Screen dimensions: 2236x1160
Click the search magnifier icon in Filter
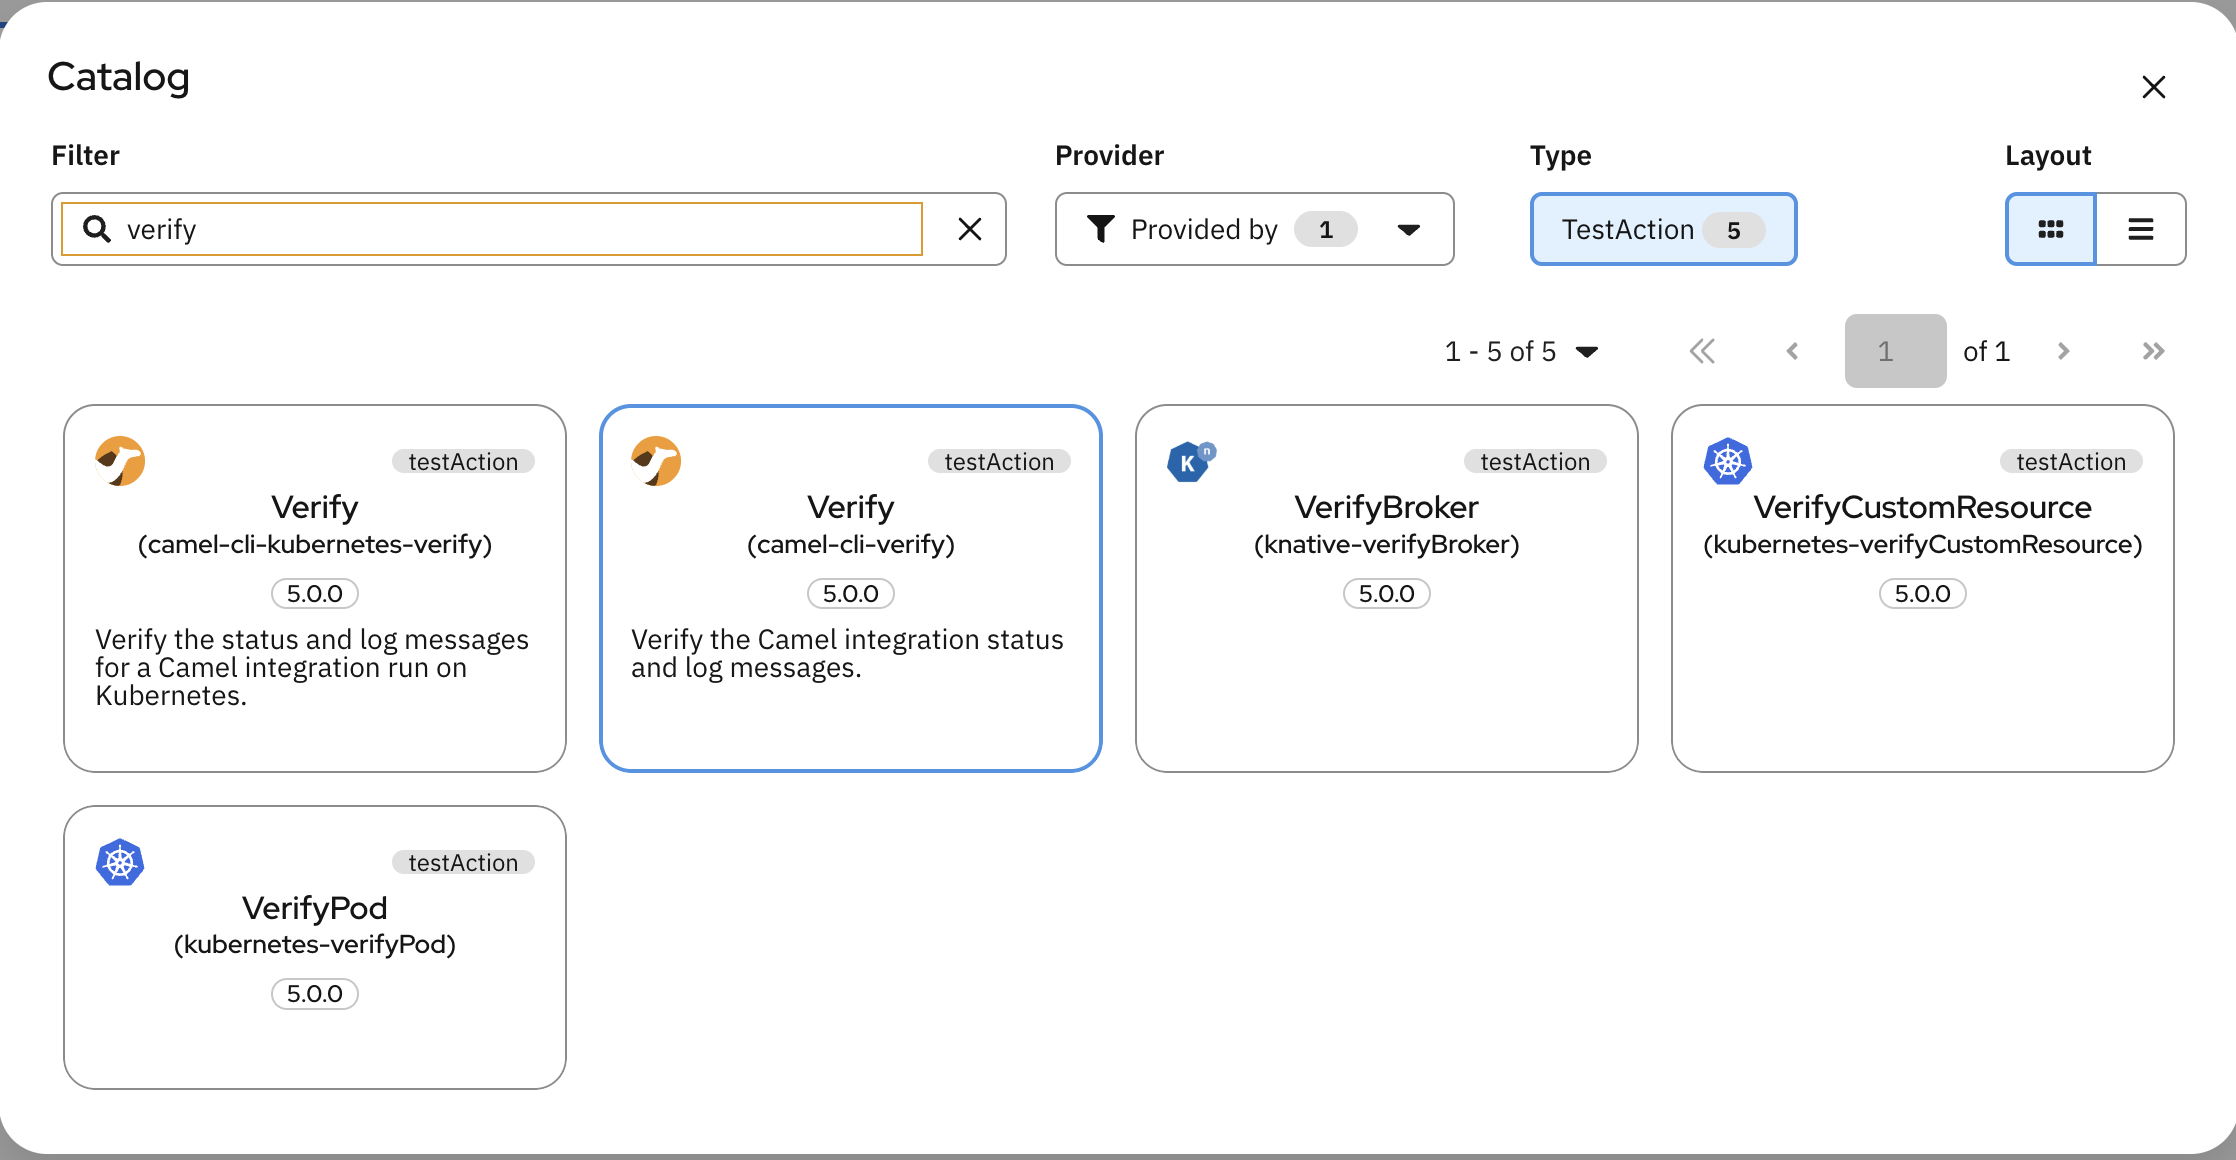click(x=96, y=229)
